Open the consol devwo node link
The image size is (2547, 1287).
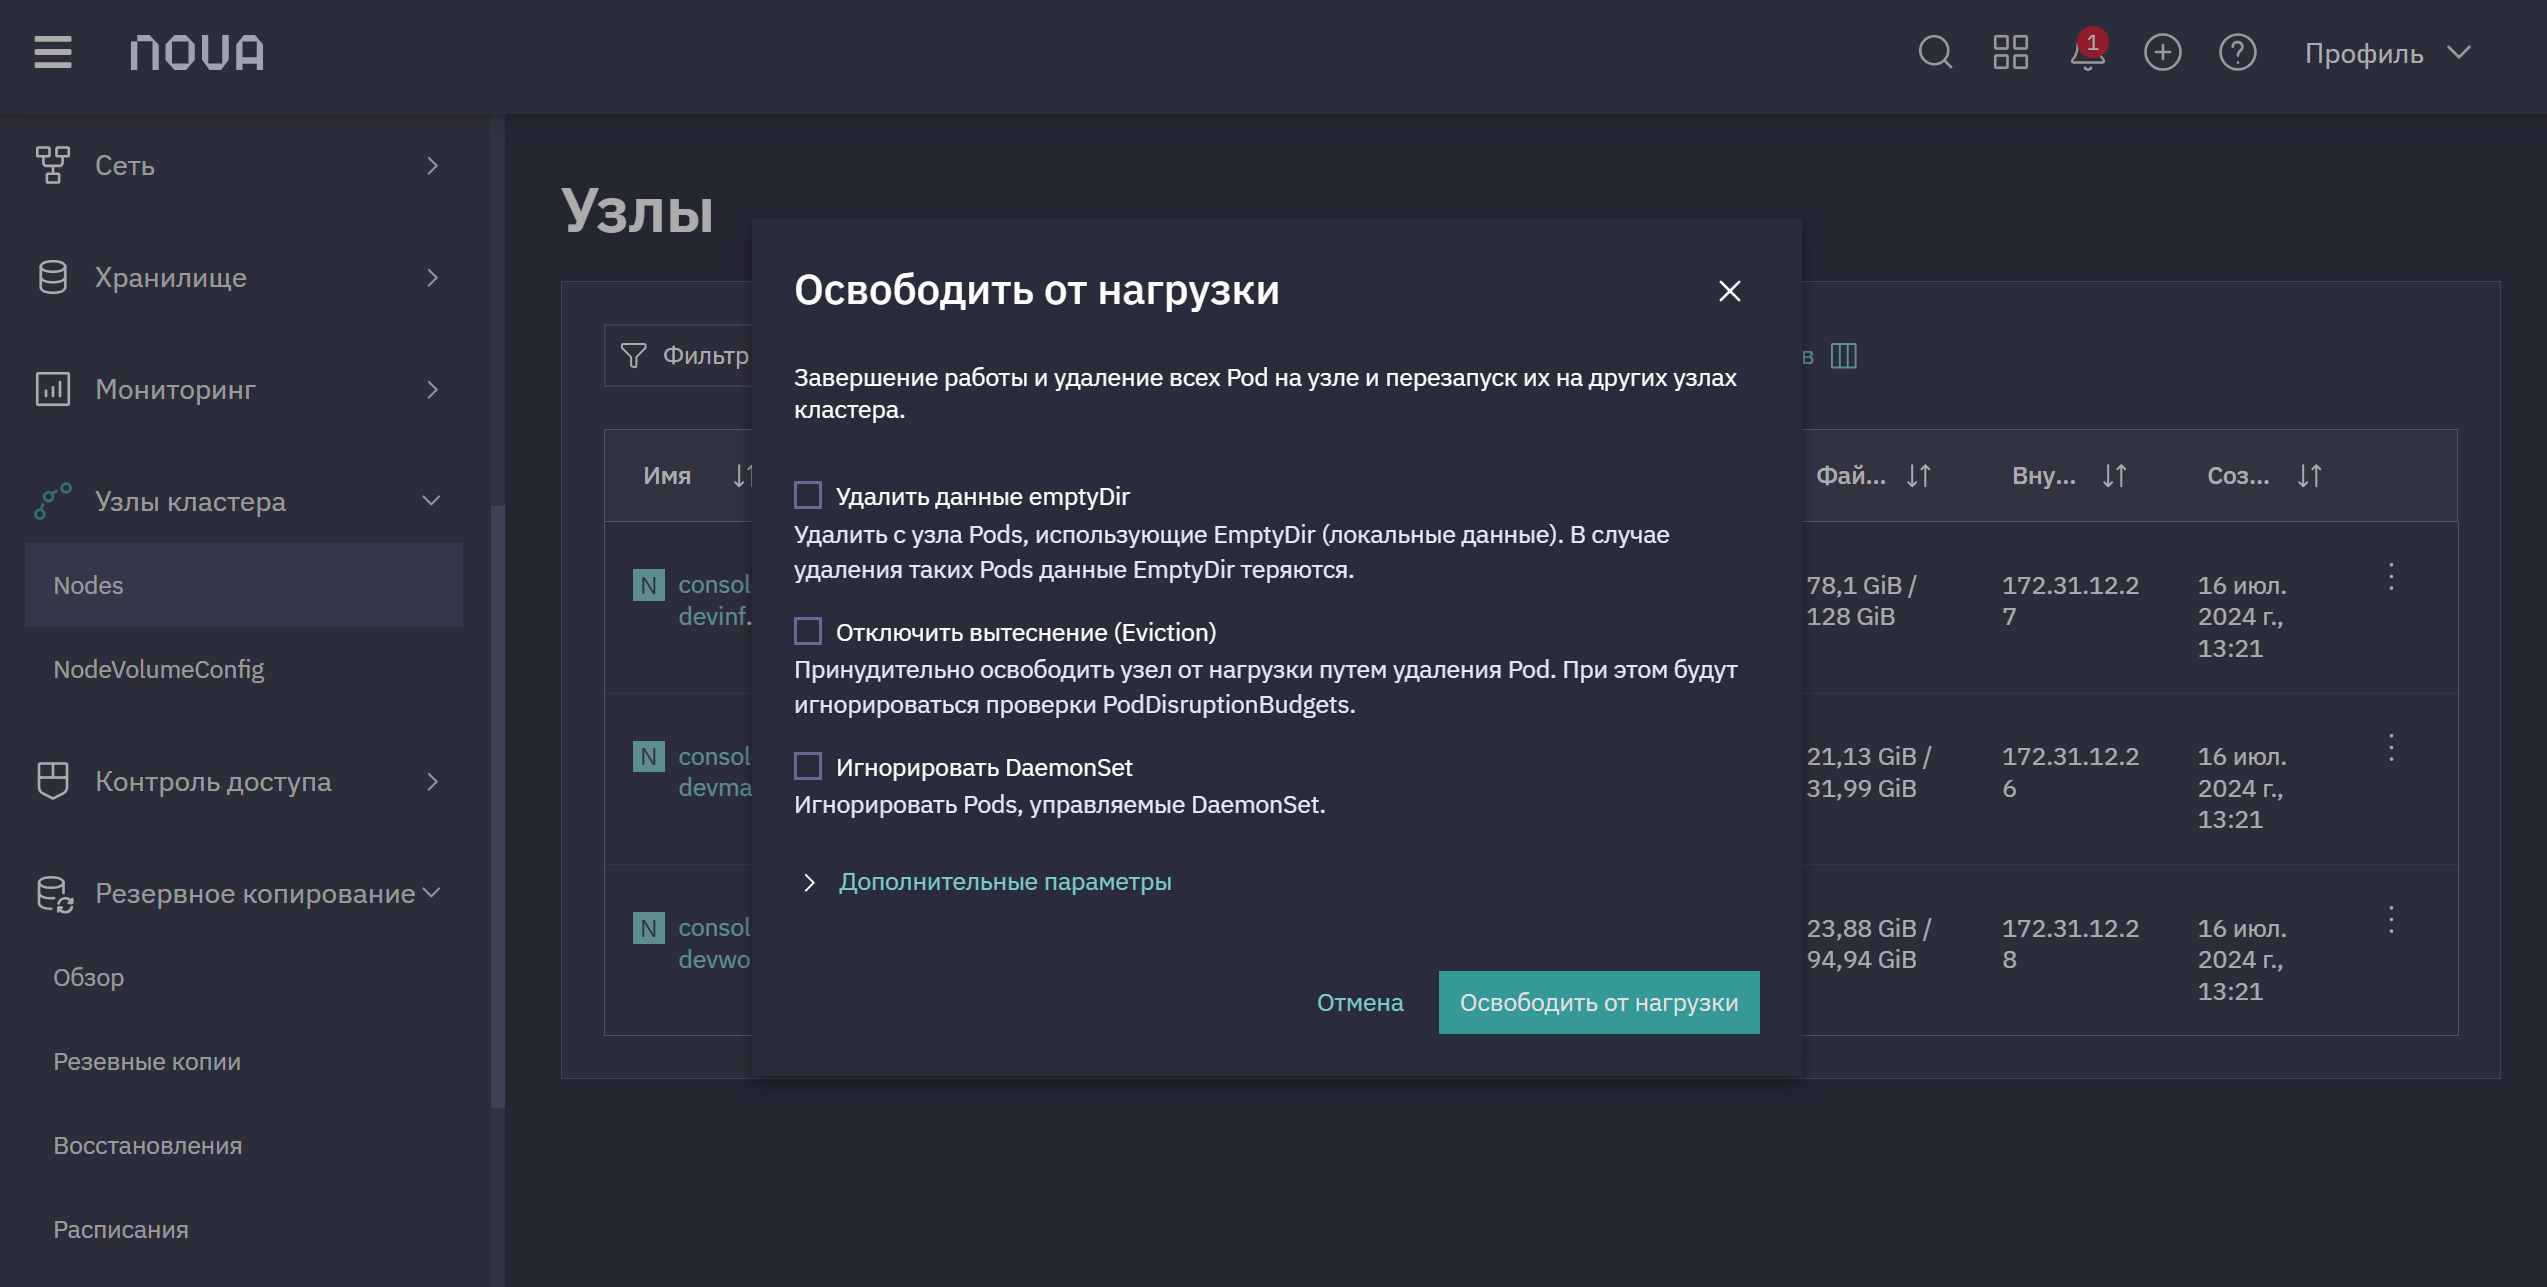click(x=715, y=943)
